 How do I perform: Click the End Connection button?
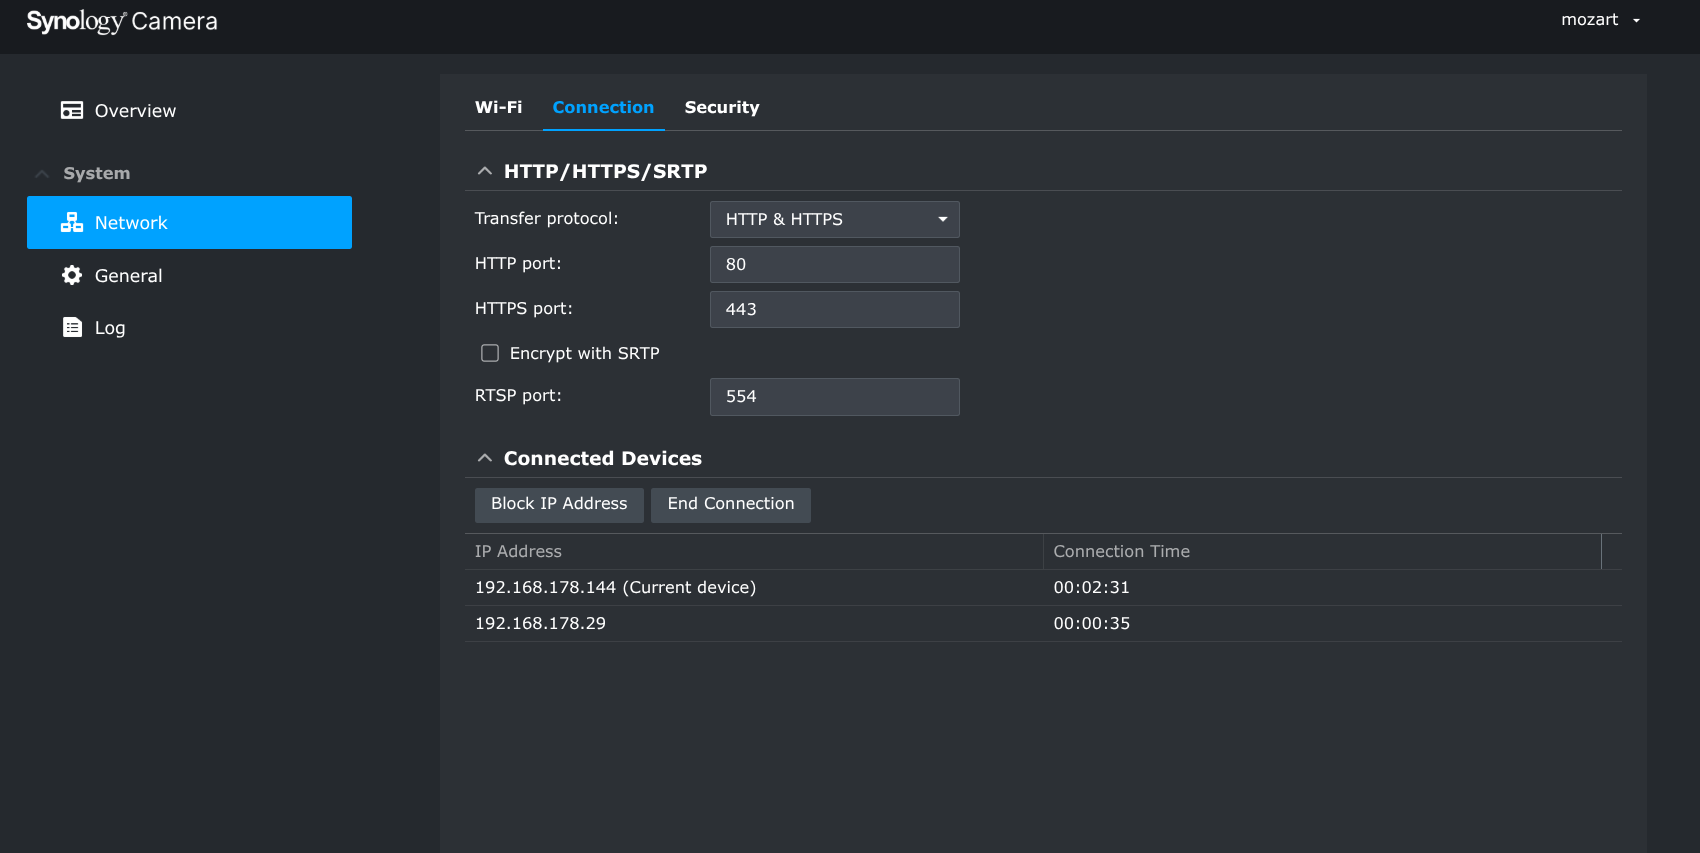[x=730, y=504]
